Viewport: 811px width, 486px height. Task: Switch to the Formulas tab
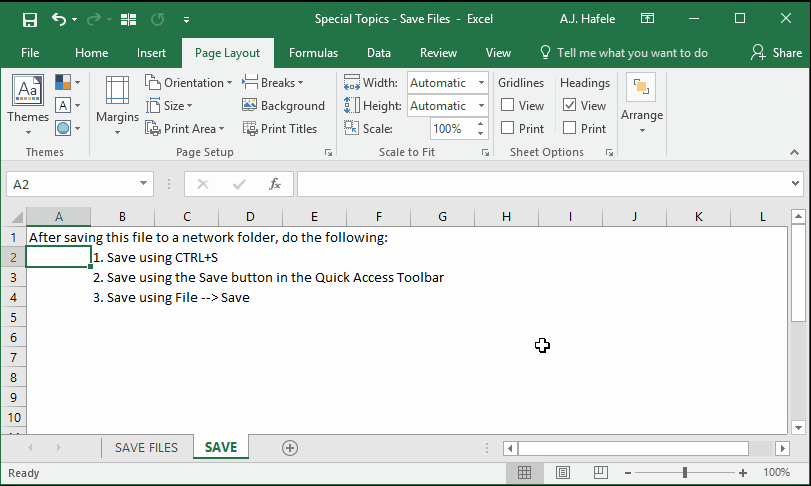click(313, 53)
